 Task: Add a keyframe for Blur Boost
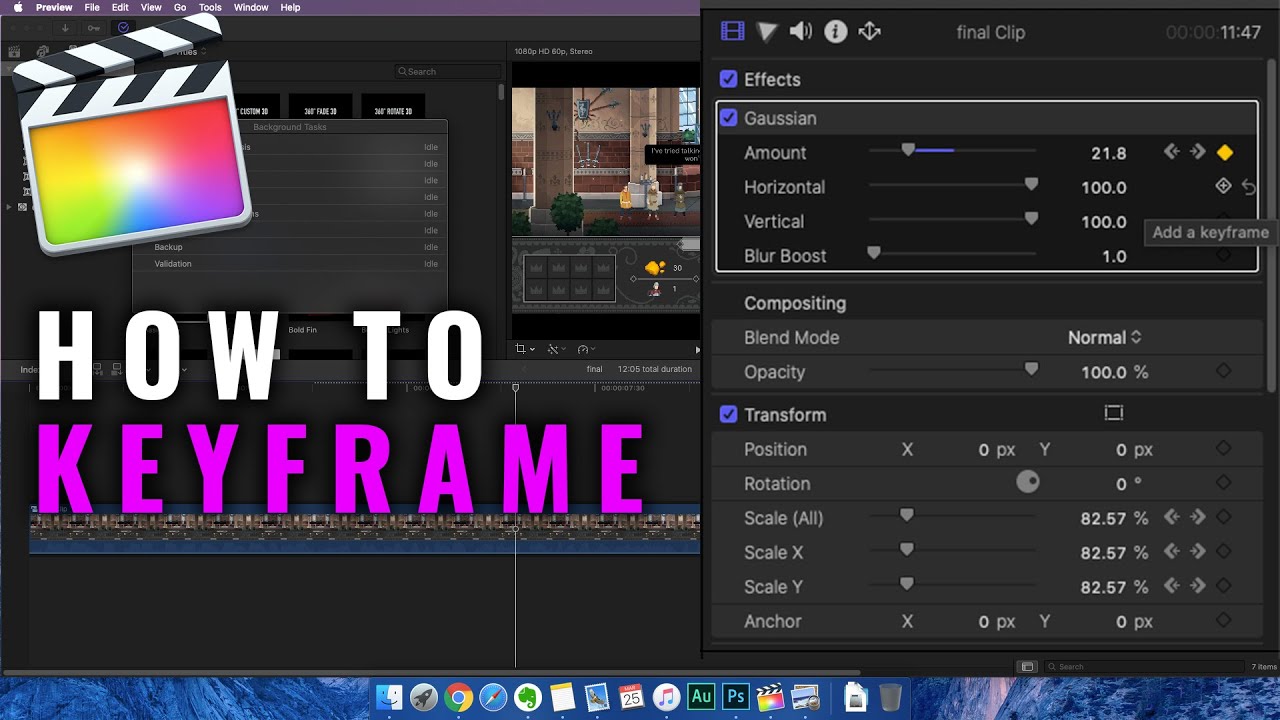[x=1223, y=255]
